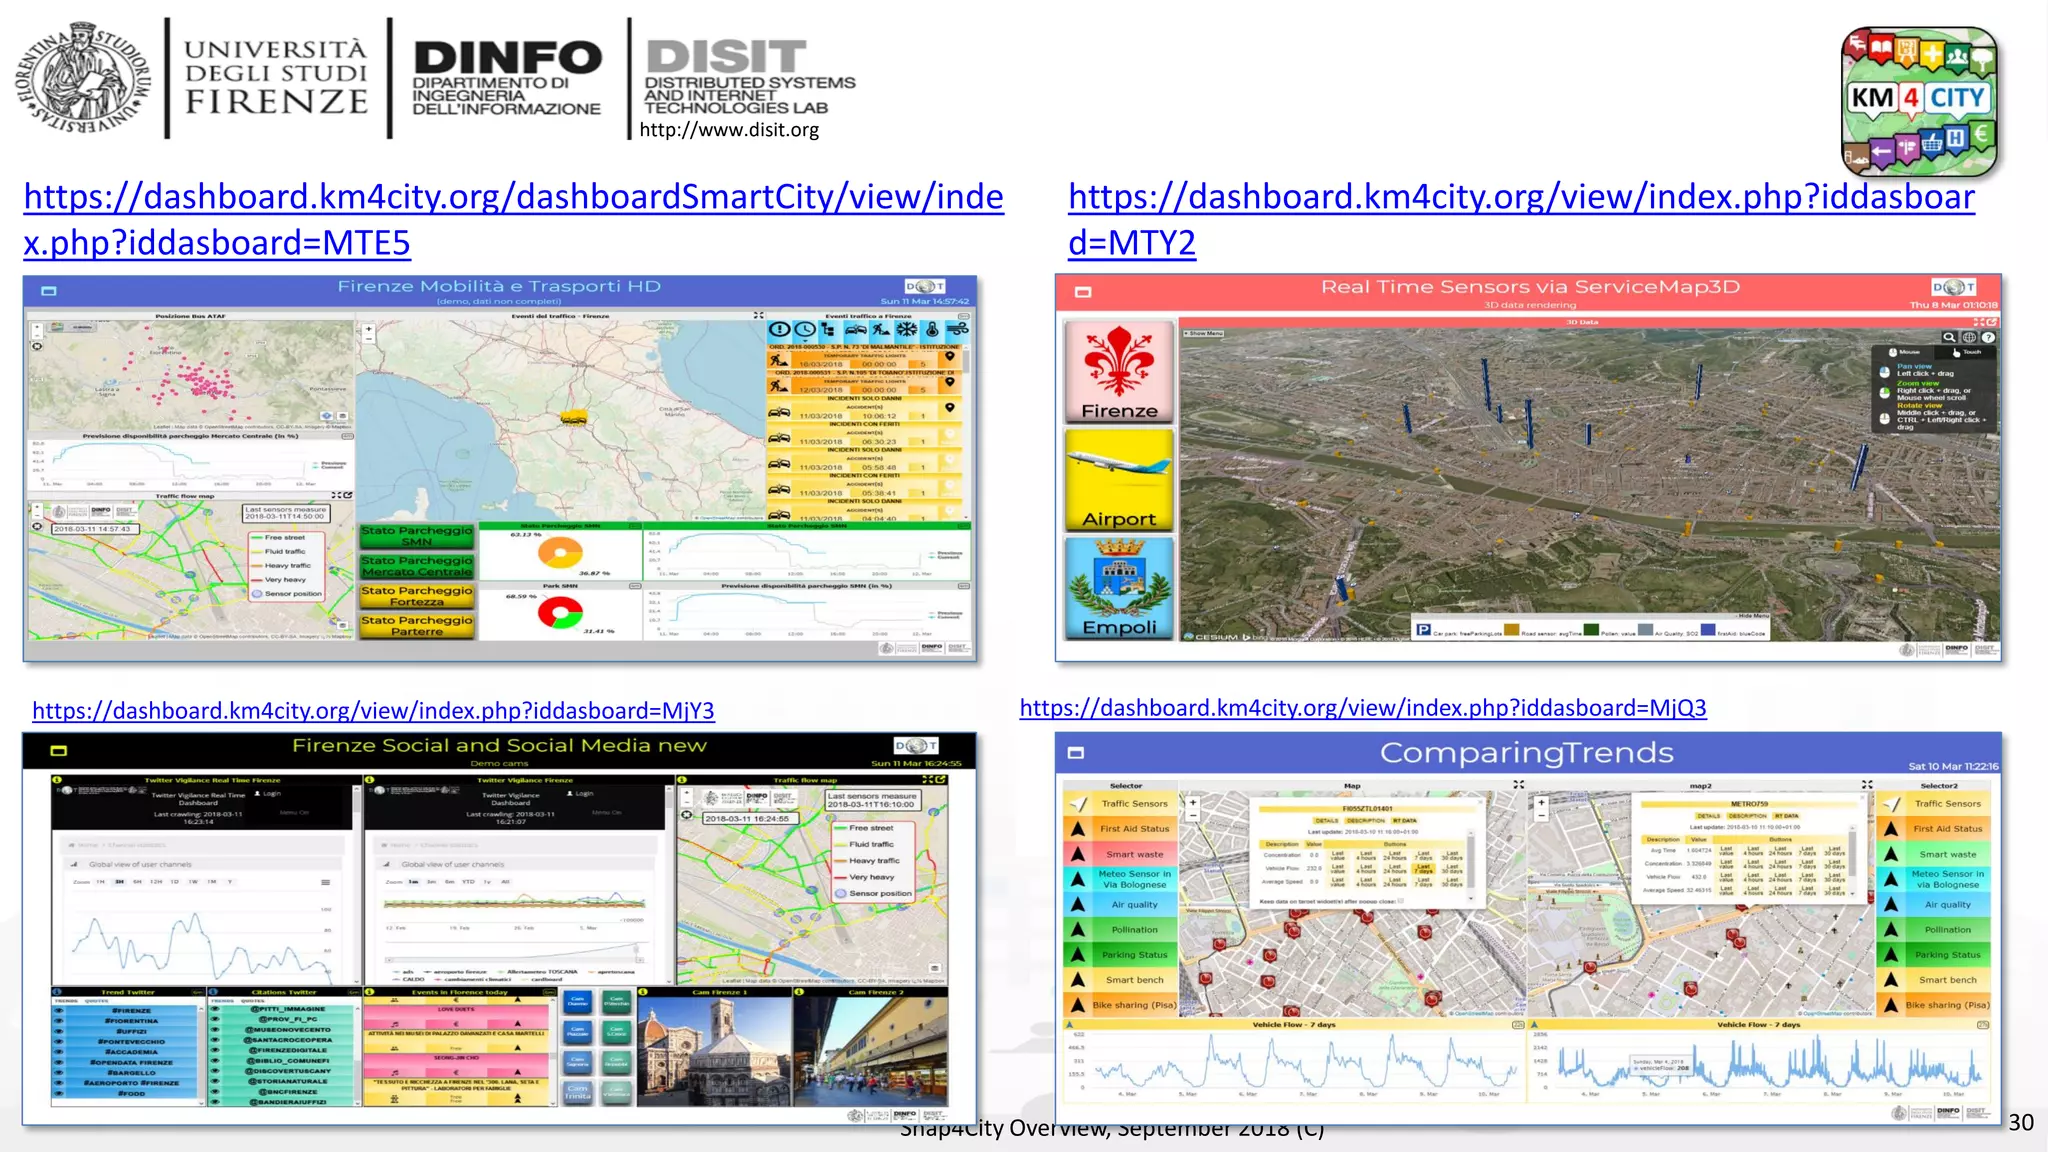Zoom in on Eventi del traffico map

368,328
